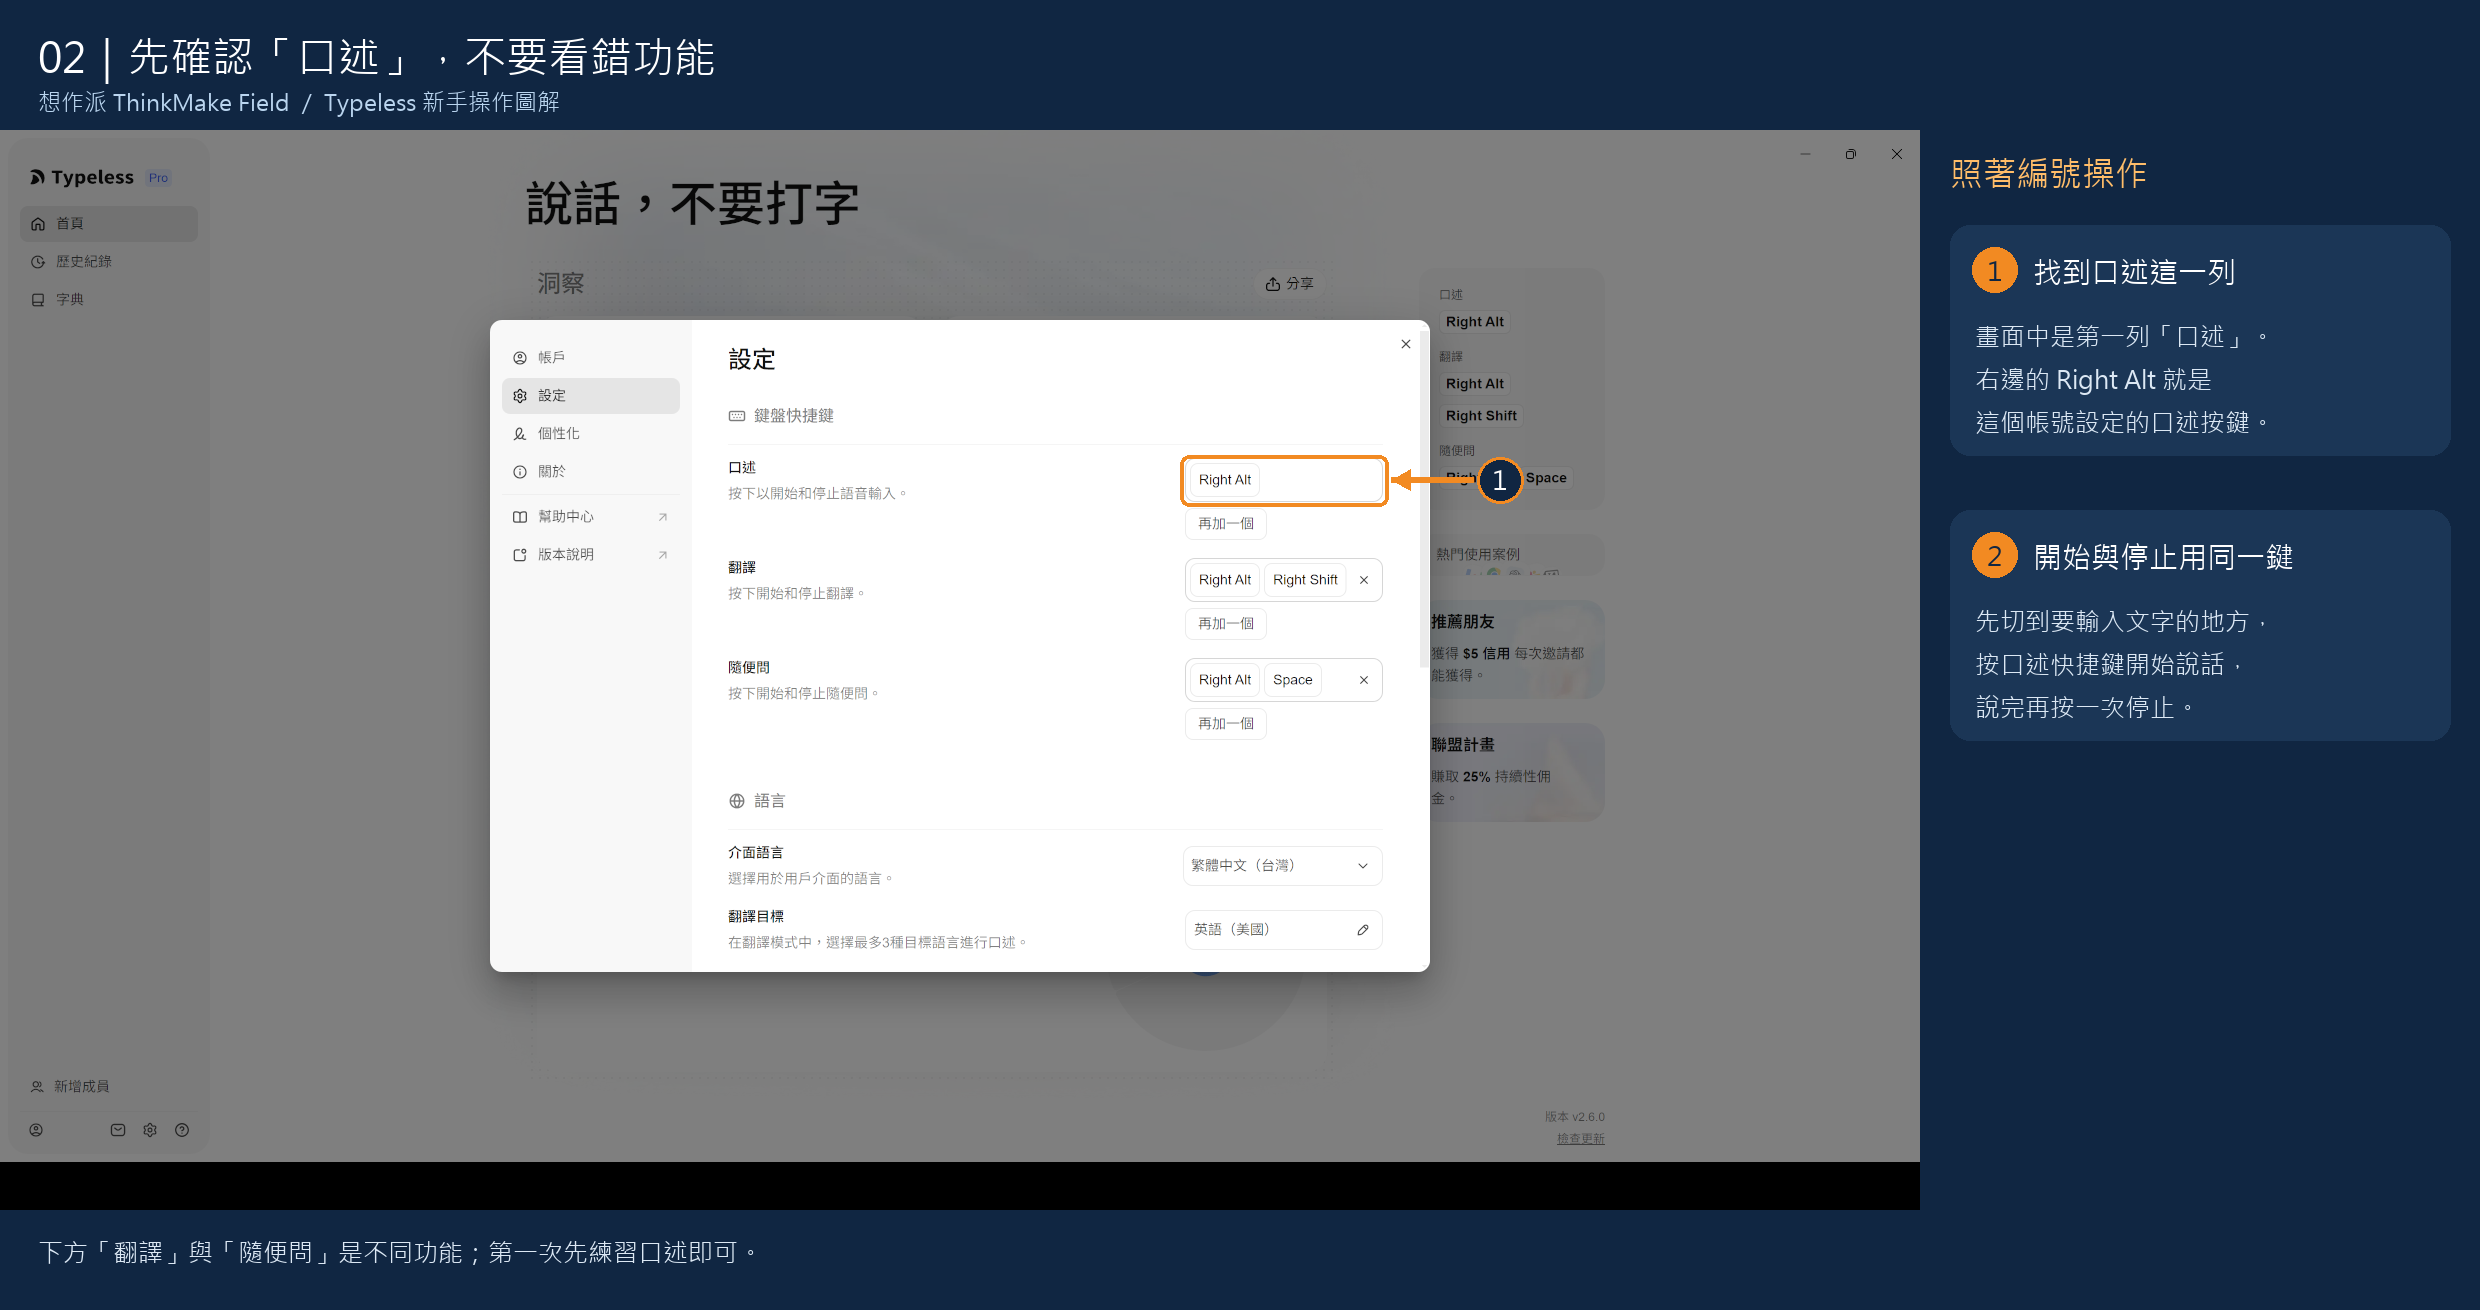Click the 分享 share button

1290,284
